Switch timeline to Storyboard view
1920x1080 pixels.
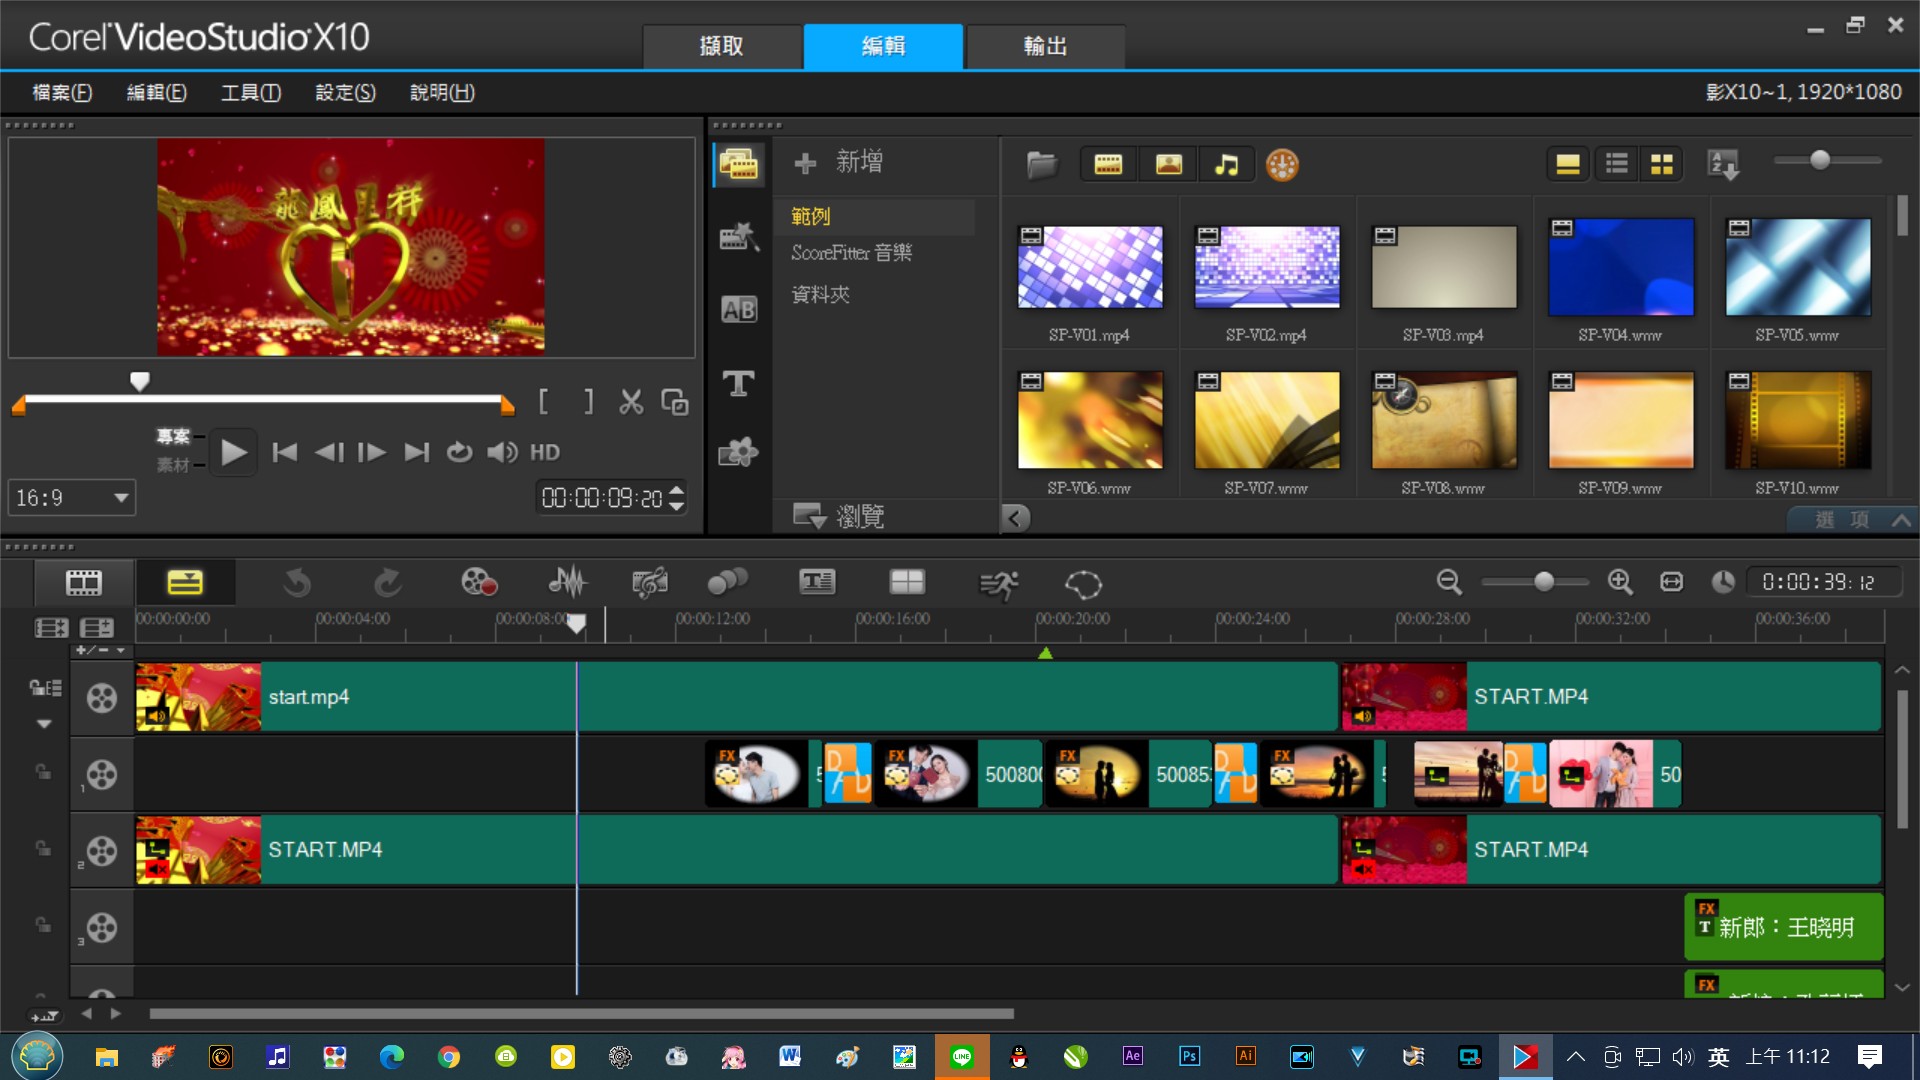point(84,583)
